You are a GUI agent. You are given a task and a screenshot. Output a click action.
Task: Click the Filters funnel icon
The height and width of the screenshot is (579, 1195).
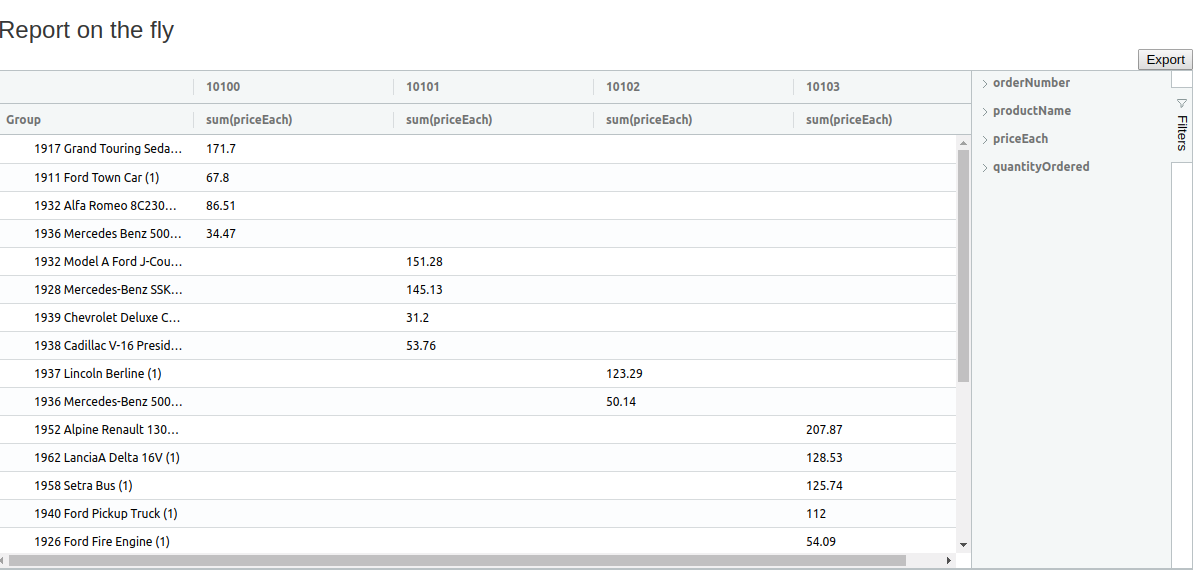pos(1181,103)
